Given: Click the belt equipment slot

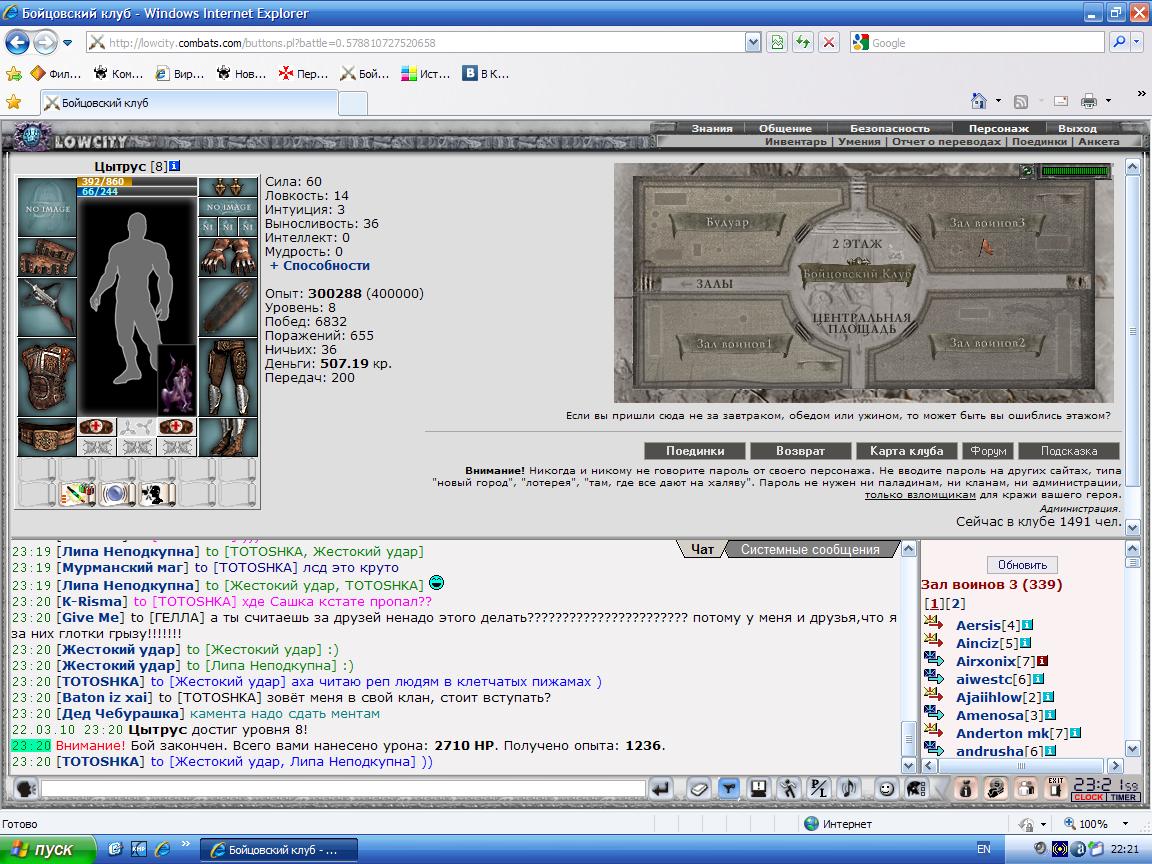Looking at the screenshot, I should click(47, 437).
